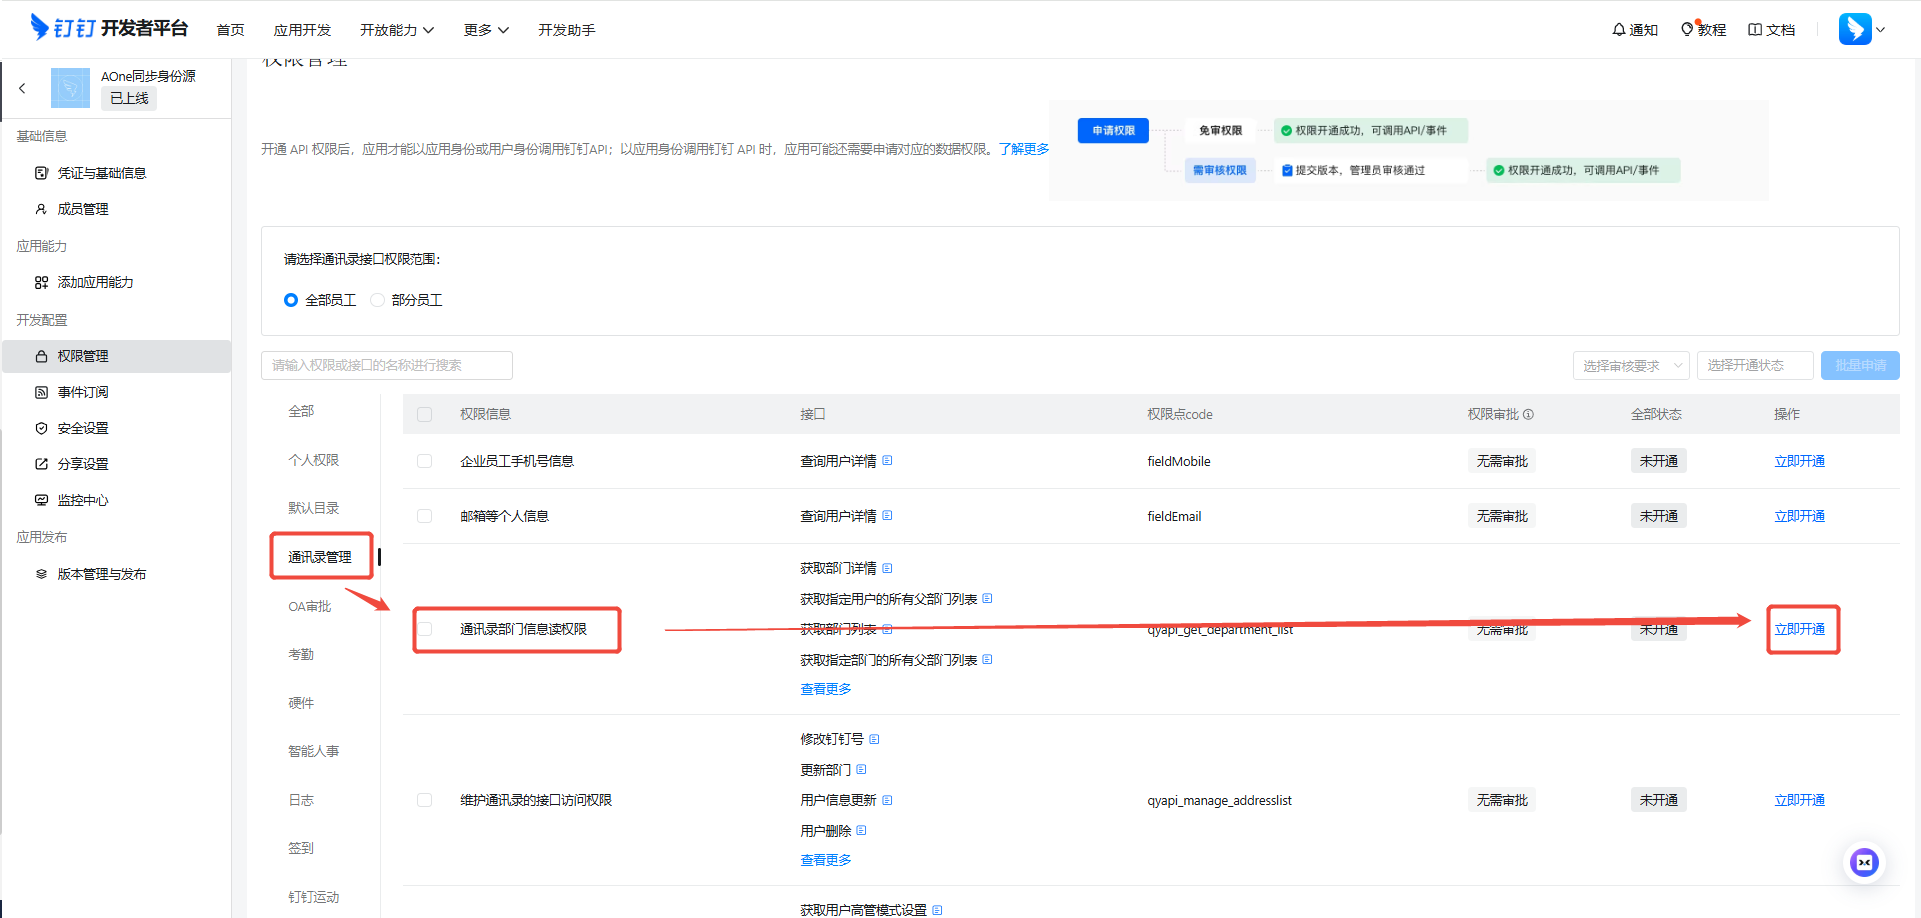Screen dimensions: 1921x918
Task: Click the AOne app thumbnail icon
Action: [x=70, y=88]
